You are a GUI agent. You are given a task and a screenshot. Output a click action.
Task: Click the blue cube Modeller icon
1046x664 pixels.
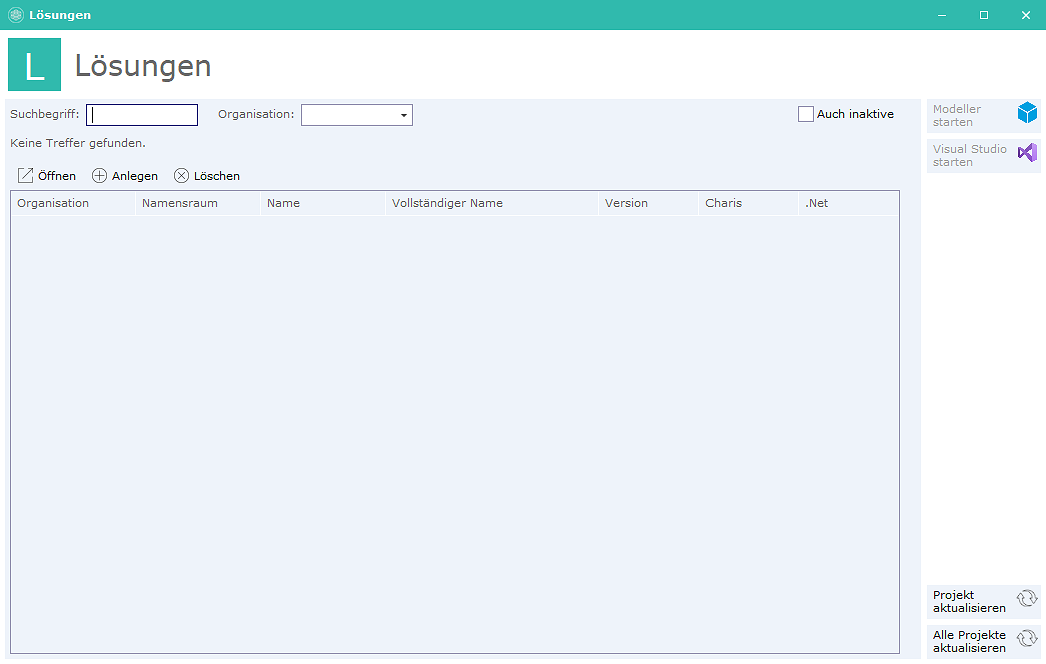(1027, 113)
